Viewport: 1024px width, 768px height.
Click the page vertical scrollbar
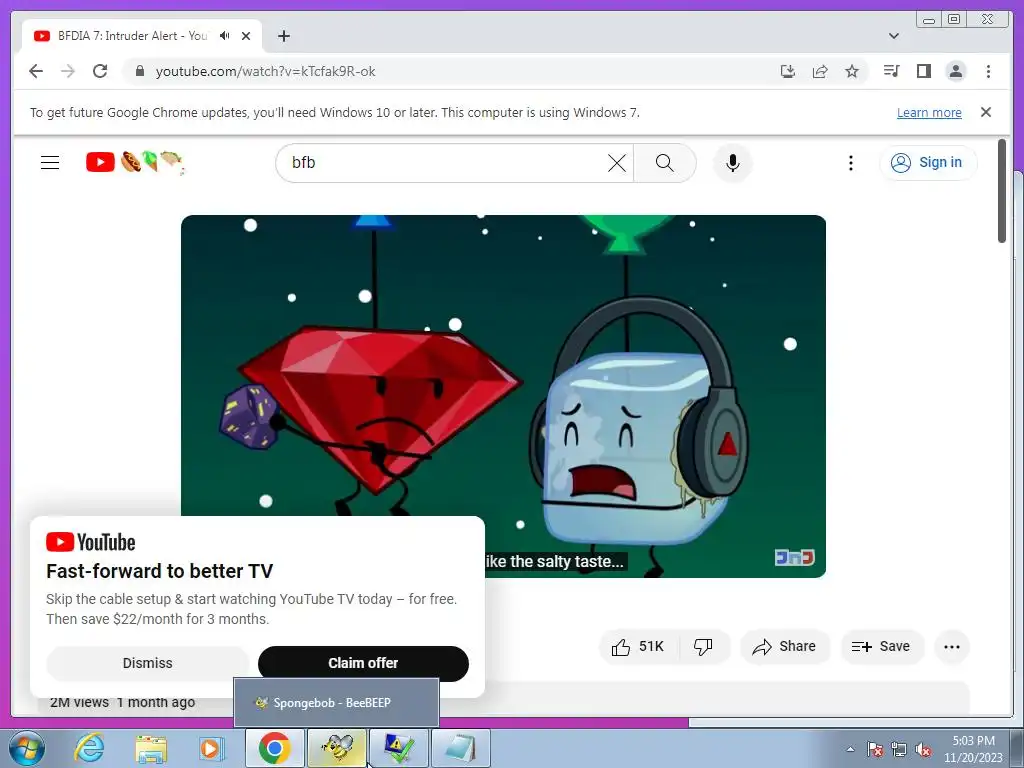click(x=1002, y=191)
